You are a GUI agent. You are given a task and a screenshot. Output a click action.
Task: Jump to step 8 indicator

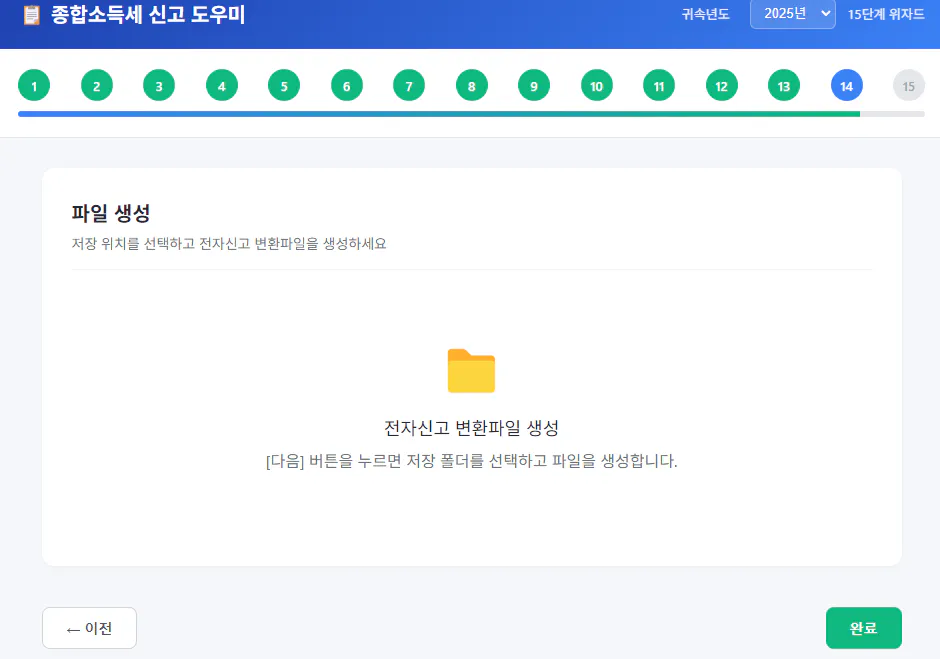coord(472,86)
